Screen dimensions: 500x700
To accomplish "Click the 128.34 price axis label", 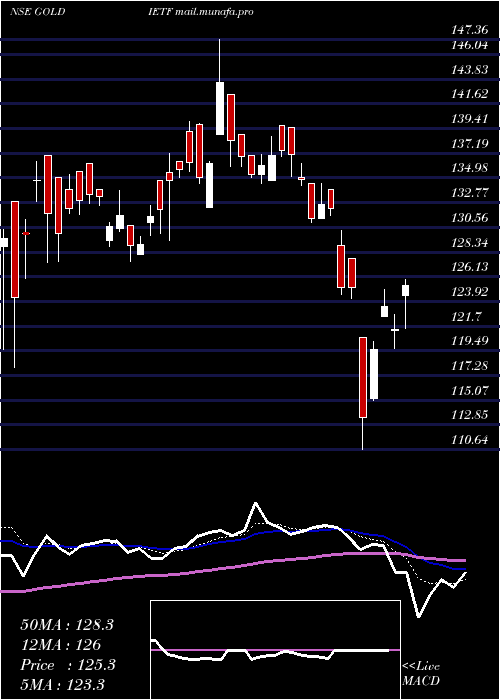I will (469, 242).
